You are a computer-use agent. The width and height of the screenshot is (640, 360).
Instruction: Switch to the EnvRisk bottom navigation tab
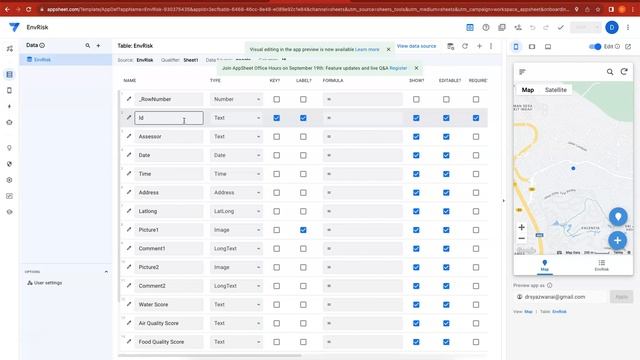click(x=602, y=265)
